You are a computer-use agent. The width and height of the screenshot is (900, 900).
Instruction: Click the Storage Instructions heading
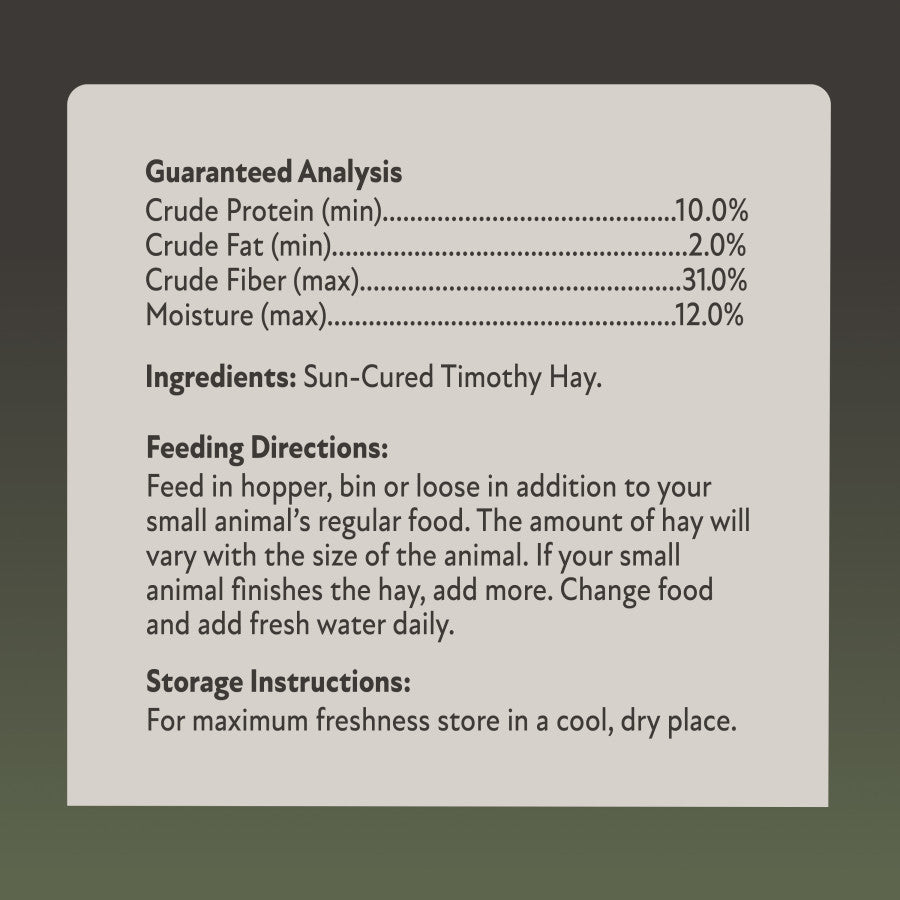tap(278, 684)
